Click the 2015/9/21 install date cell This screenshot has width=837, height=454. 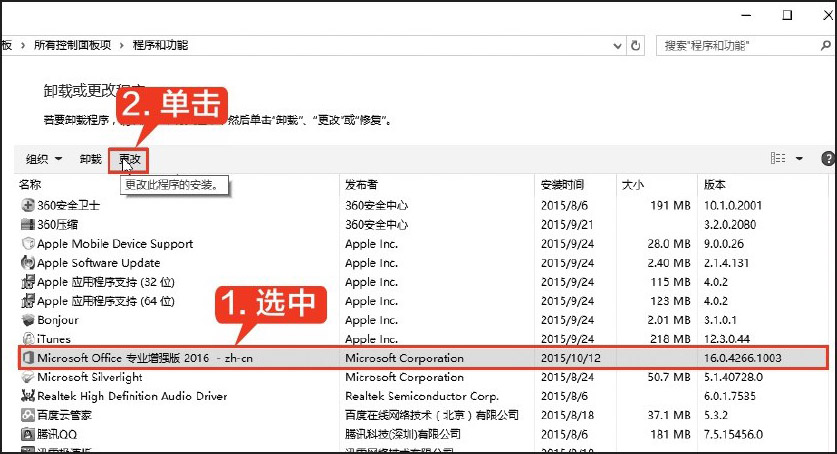pyautogui.click(x=567, y=225)
